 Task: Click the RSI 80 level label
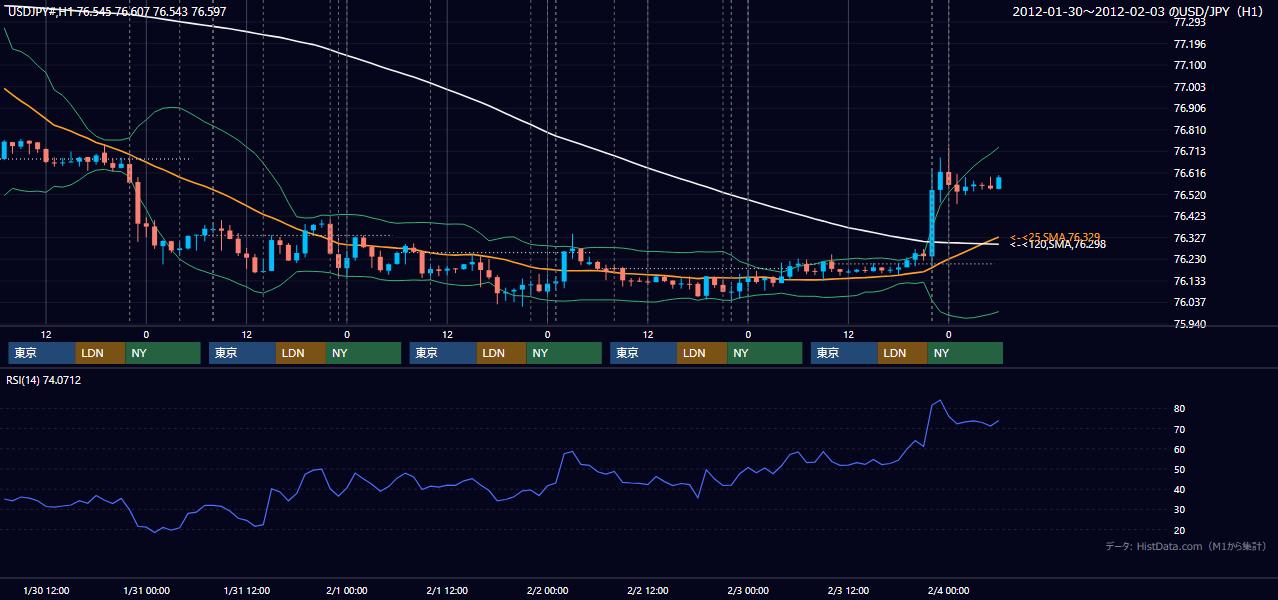1179,409
